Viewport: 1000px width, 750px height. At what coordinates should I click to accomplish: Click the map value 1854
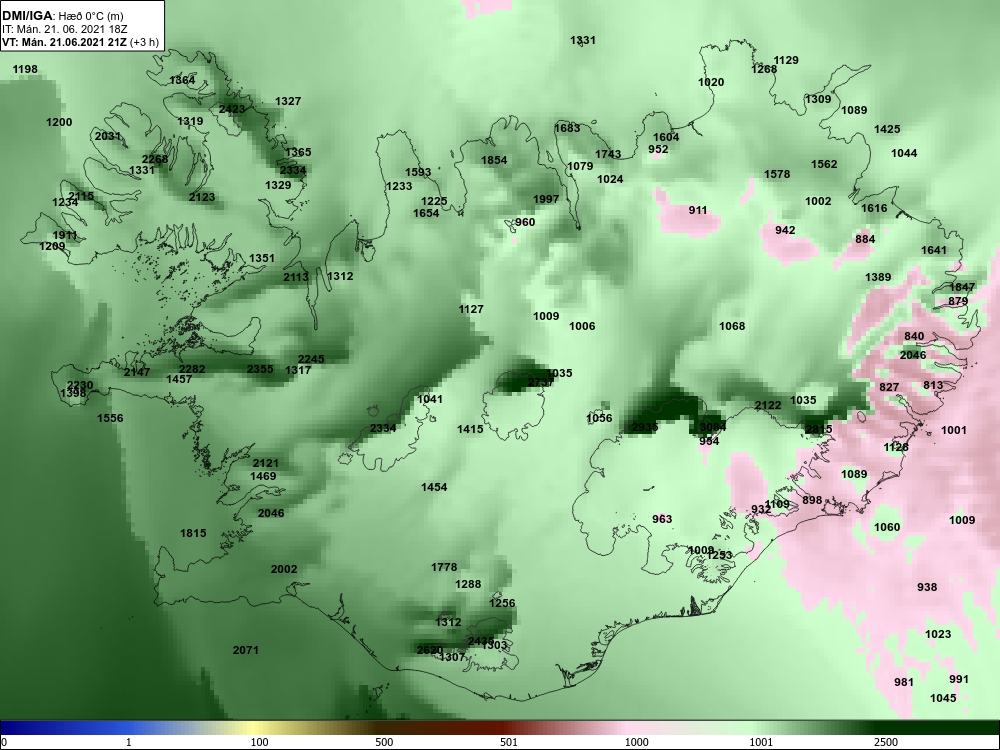494,160
